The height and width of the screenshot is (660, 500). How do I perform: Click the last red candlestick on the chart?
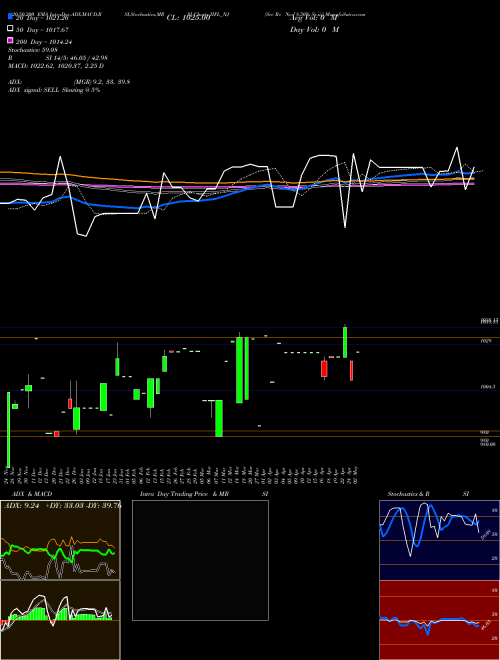click(351, 370)
